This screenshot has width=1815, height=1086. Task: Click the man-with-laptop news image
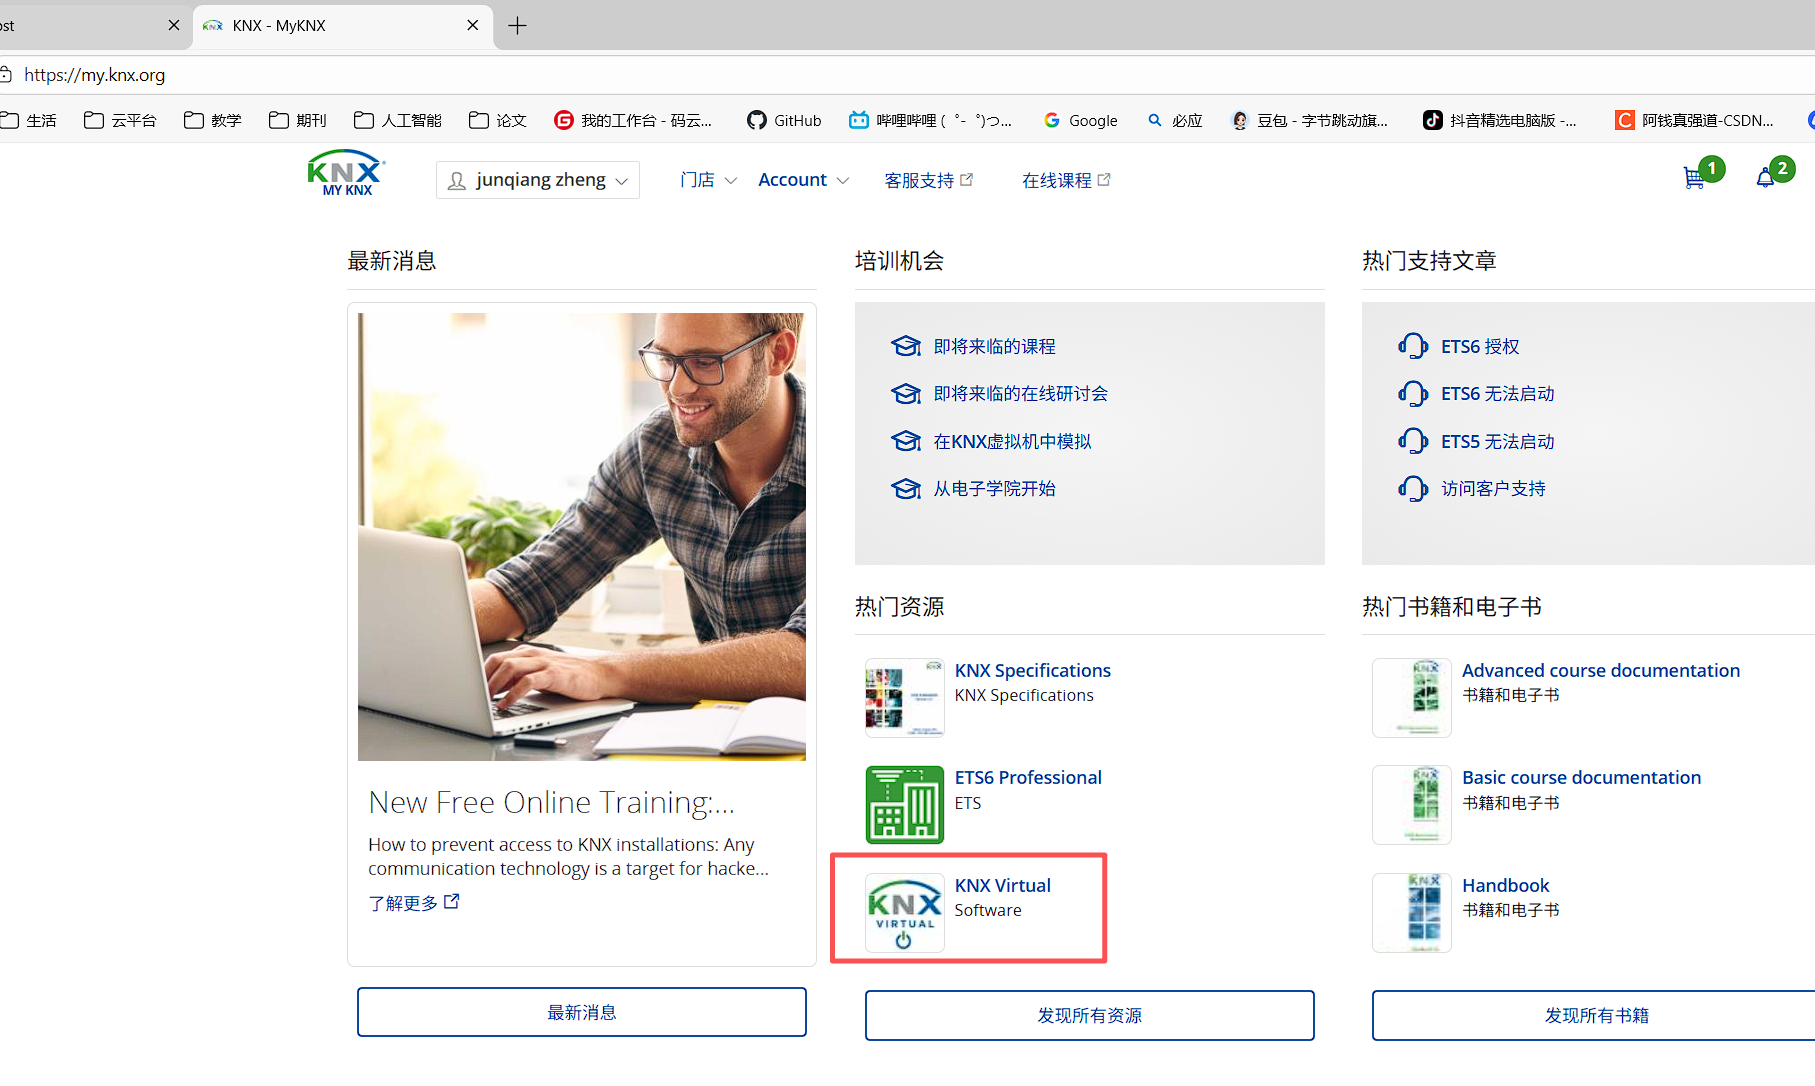pyautogui.click(x=582, y=537)
